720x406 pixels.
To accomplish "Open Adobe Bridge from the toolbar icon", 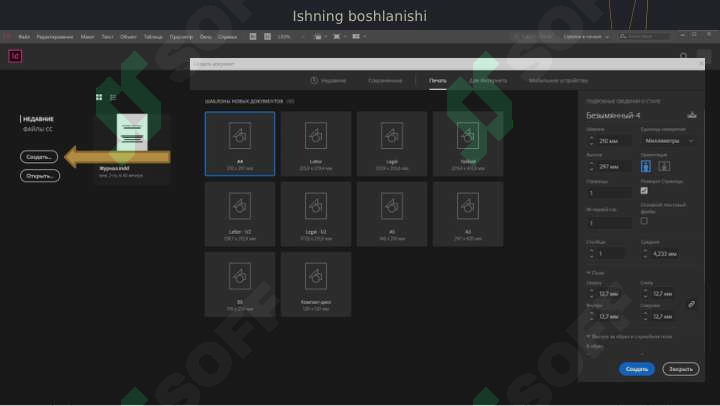I will click(253, 36).
